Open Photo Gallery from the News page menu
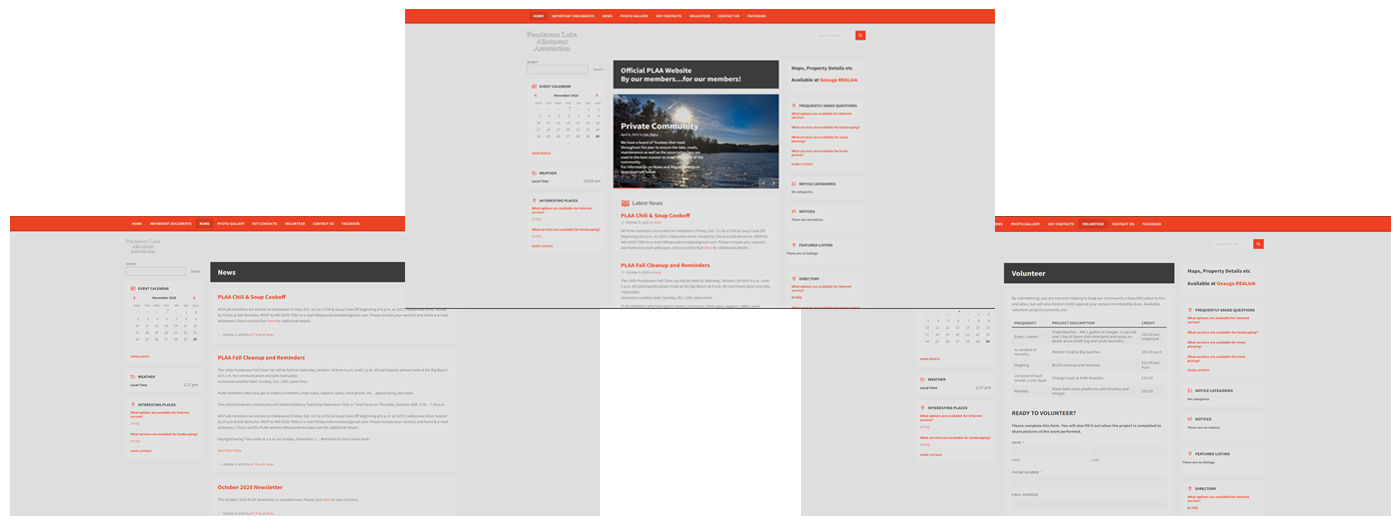The width and height of the screenshot is (1400, 532). click(231, 224)
